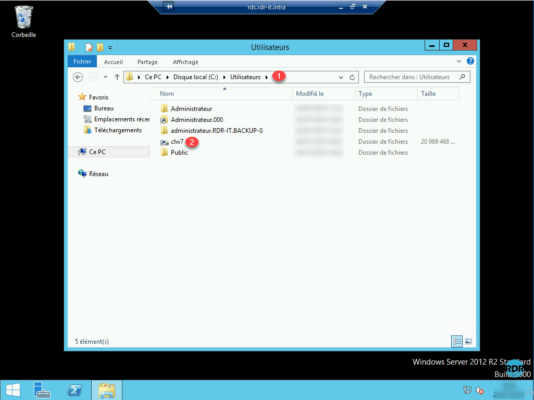534x400 pixels.
Task: Switch to details view layout
Action: point(456,341)
